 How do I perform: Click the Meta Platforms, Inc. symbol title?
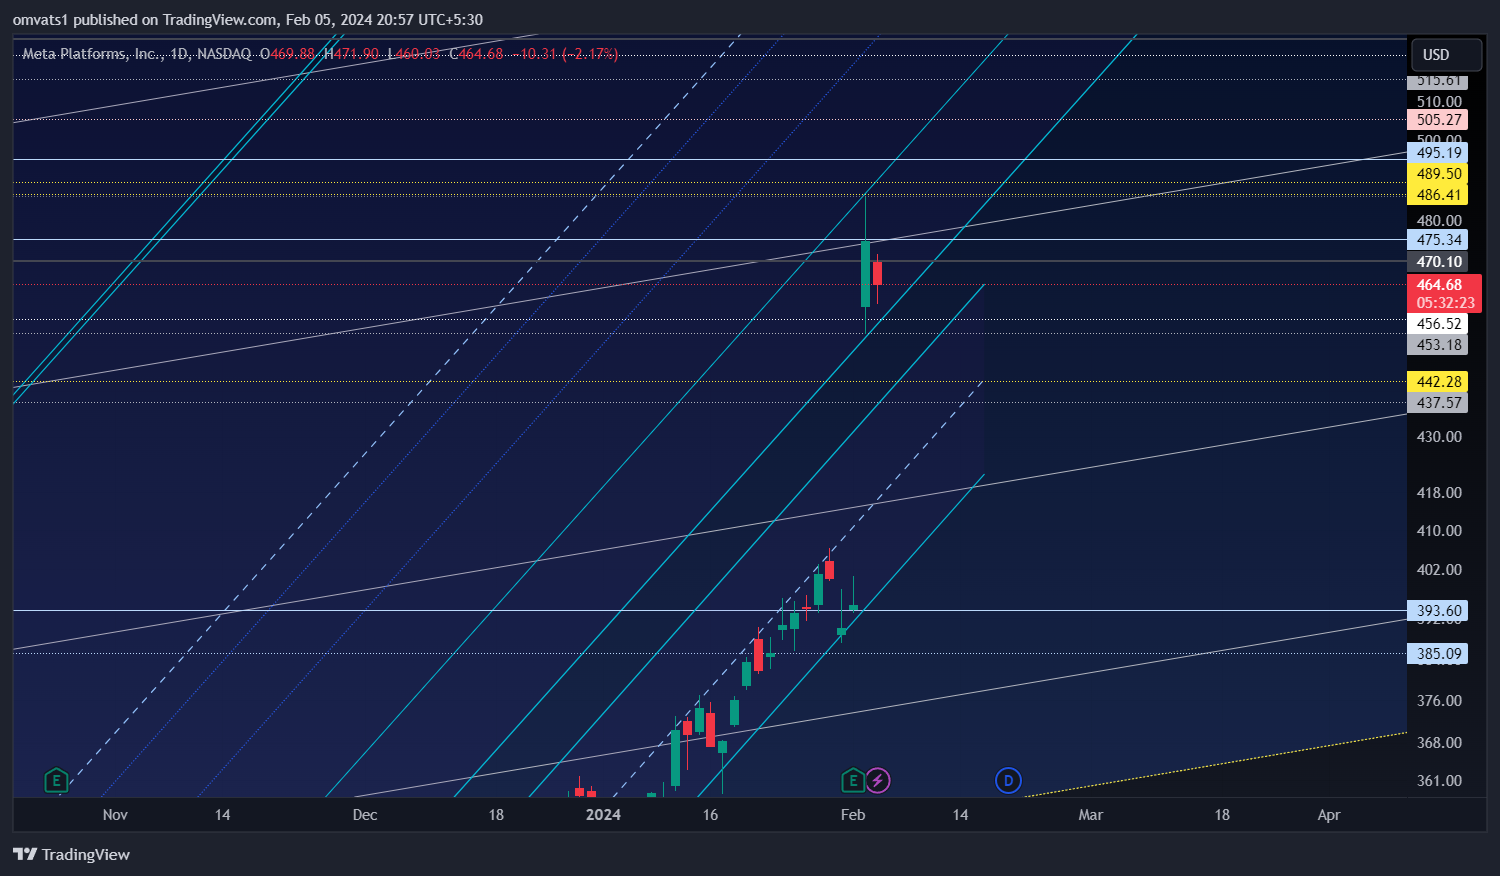92,54
